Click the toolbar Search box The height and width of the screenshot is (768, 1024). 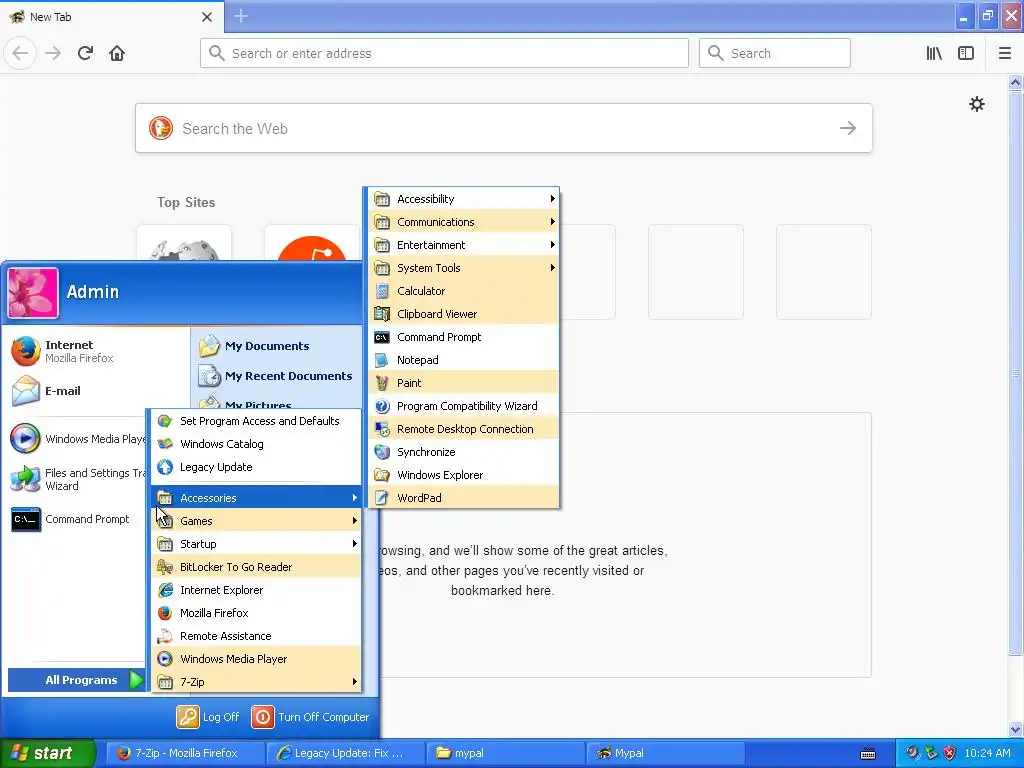pyautogui.click(x=775, y=53)
